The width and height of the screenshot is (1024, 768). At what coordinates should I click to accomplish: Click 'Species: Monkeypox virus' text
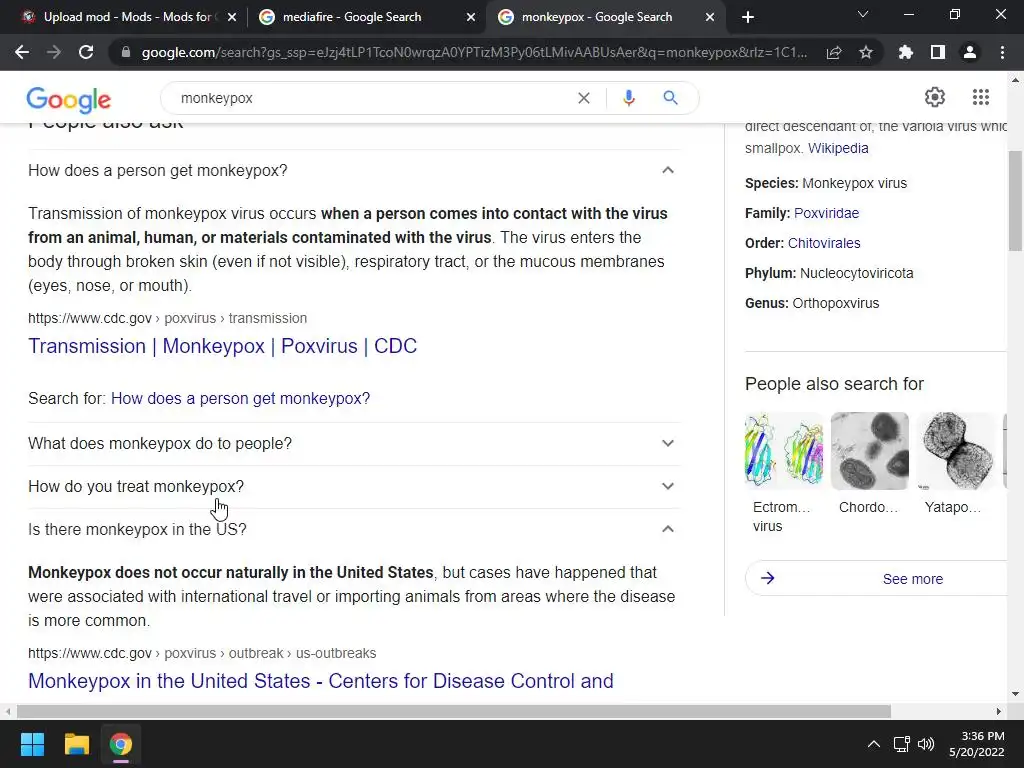click(x=825, y=183)
